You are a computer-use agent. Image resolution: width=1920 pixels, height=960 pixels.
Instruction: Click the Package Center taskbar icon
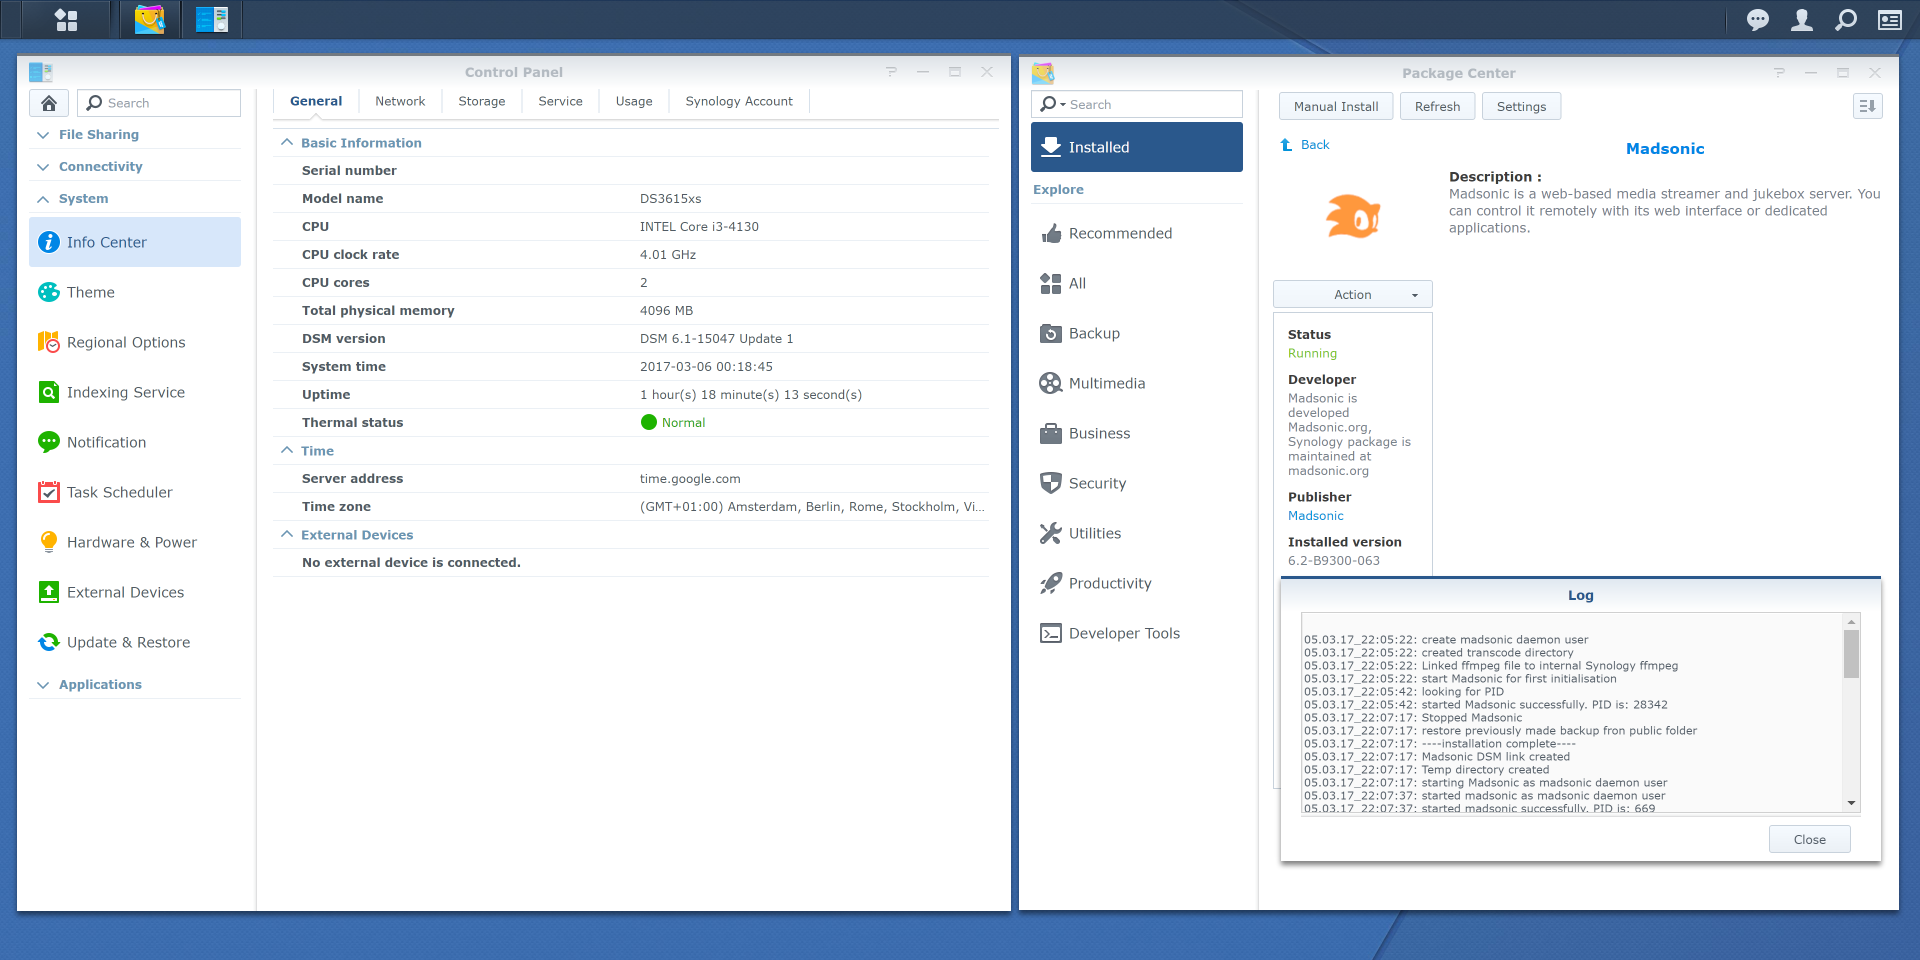coord(150,20)
